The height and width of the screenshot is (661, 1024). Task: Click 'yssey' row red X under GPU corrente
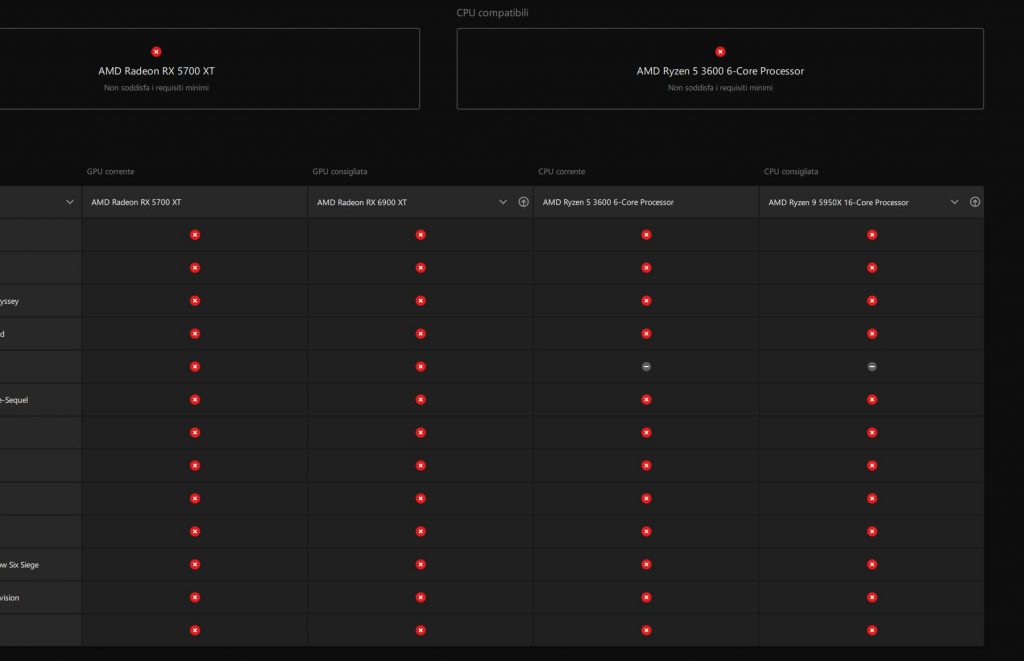[195, 300]
